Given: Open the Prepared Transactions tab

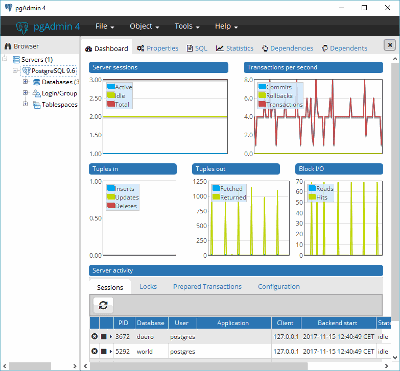Looking at the screenshot, I should point(207,286).
